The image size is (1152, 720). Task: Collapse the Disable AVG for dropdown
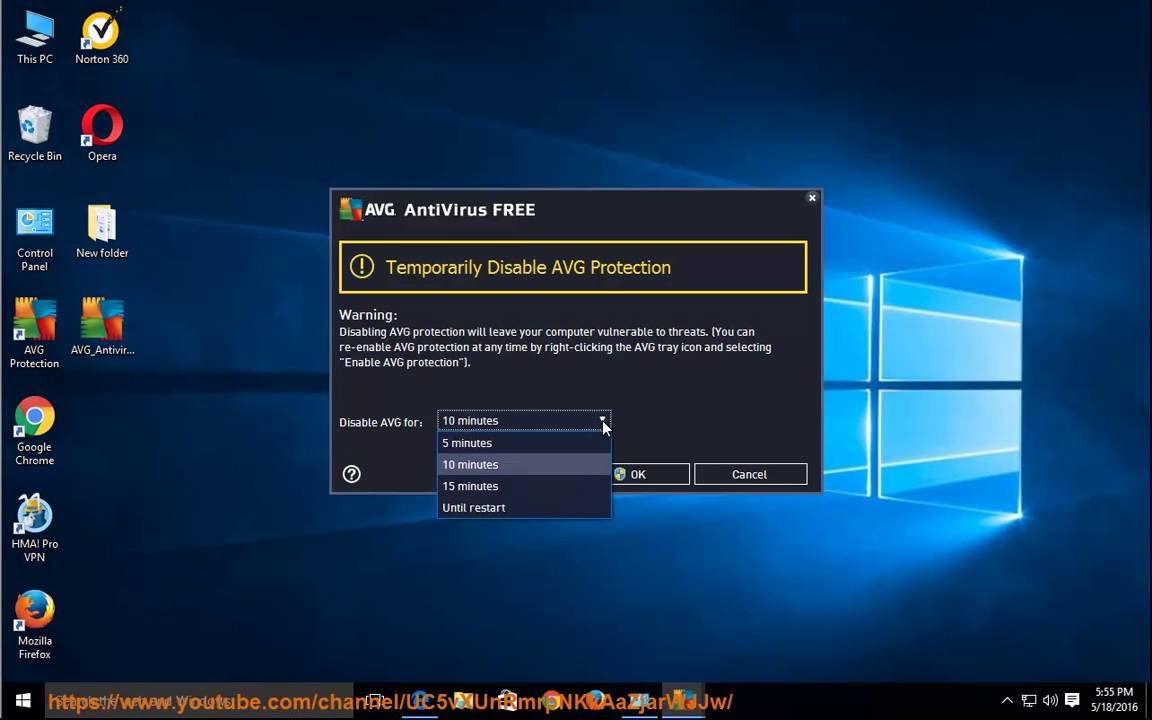(602, 420)
